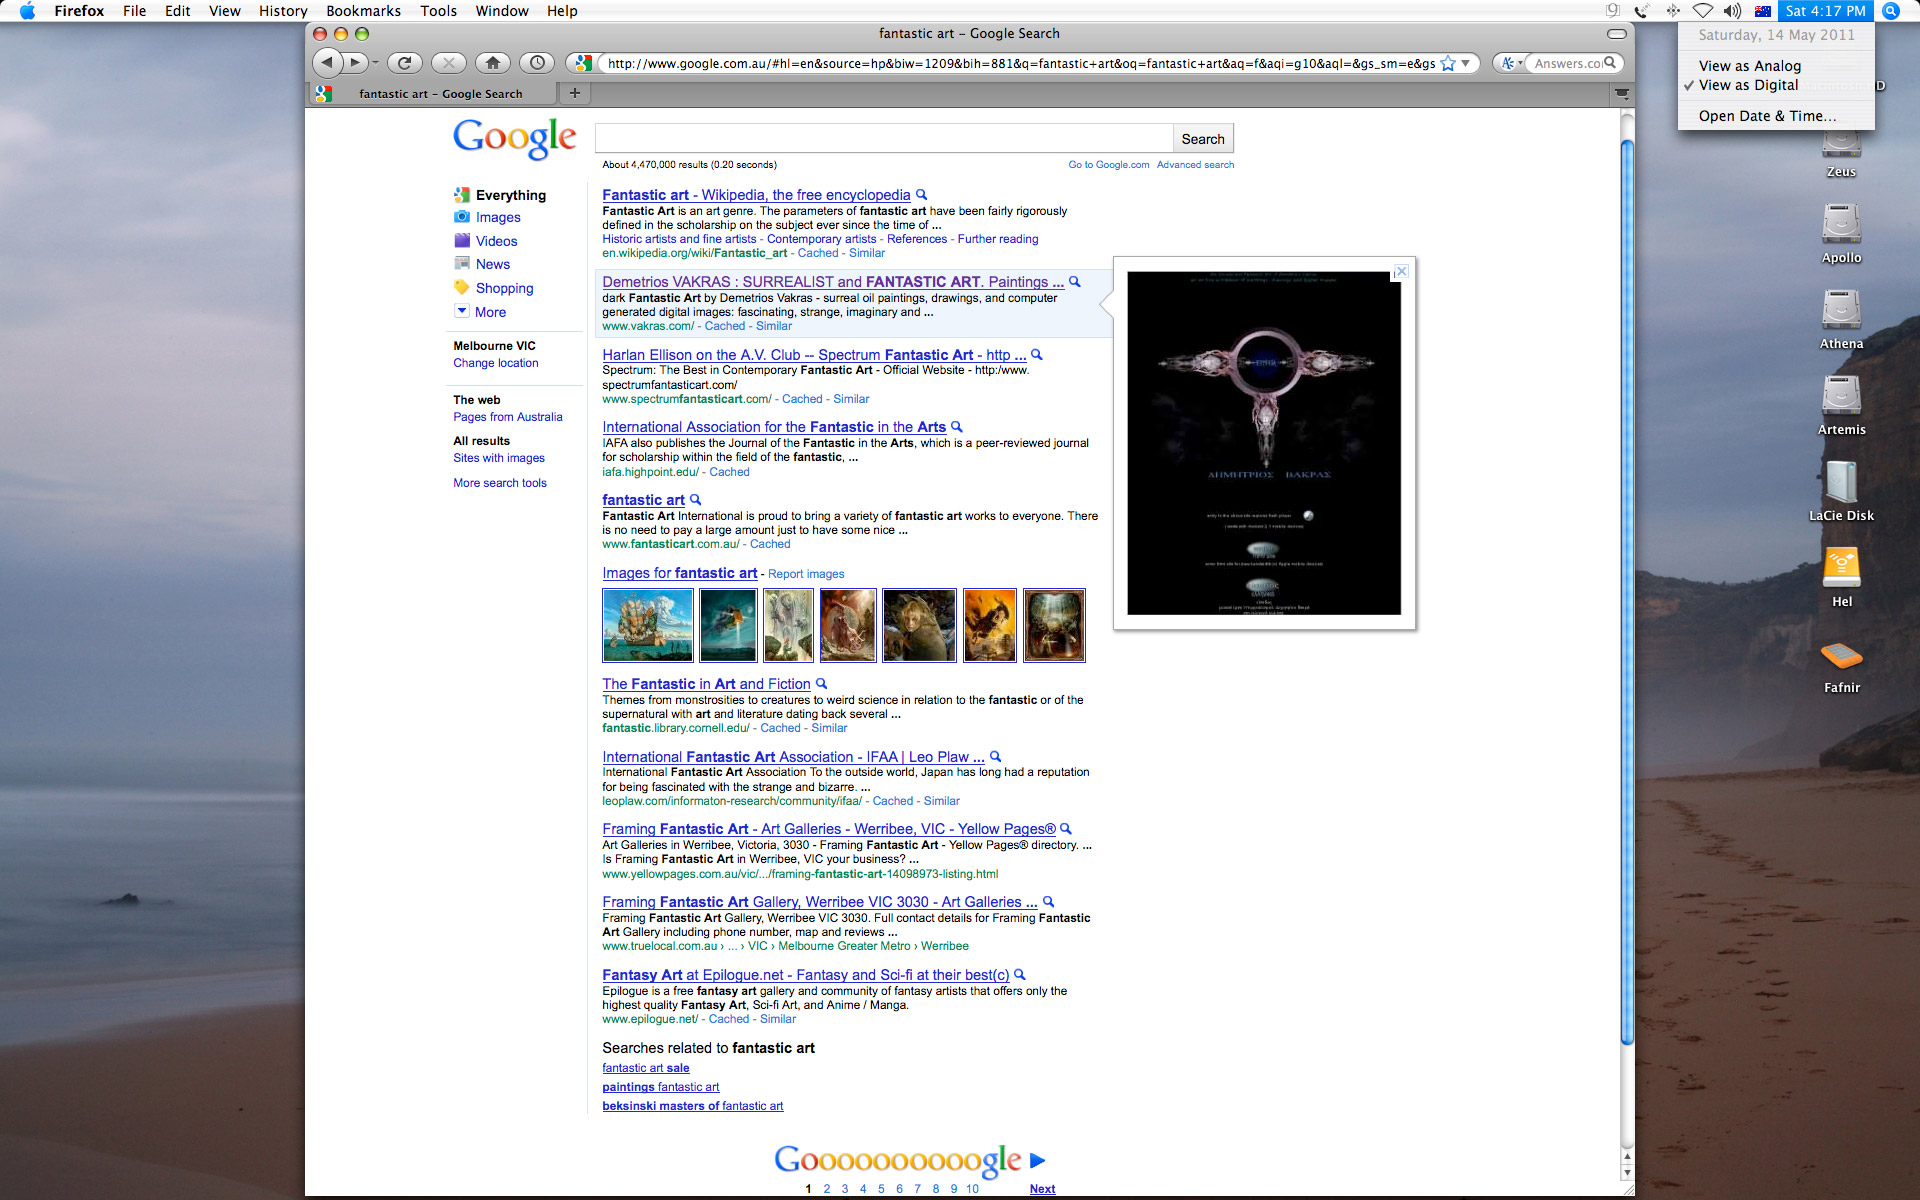
Task: Open back/forward history dropdown arrow
Action: pos(376,63)
